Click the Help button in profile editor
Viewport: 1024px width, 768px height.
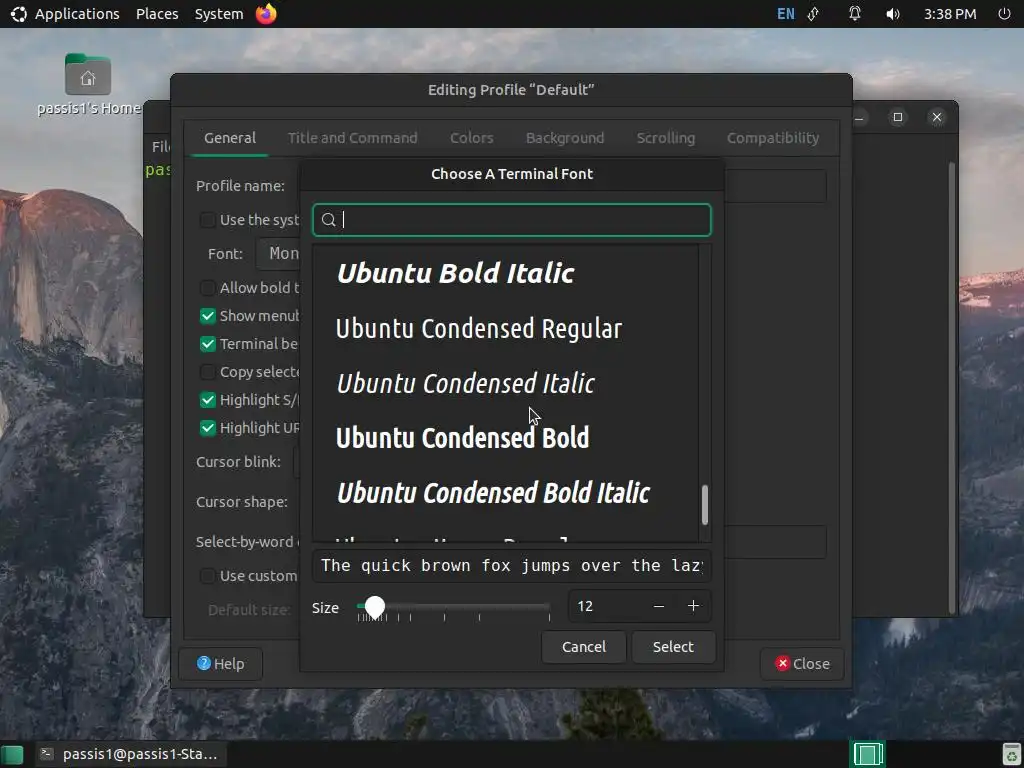pyautogui.click(x=221, y=664)
